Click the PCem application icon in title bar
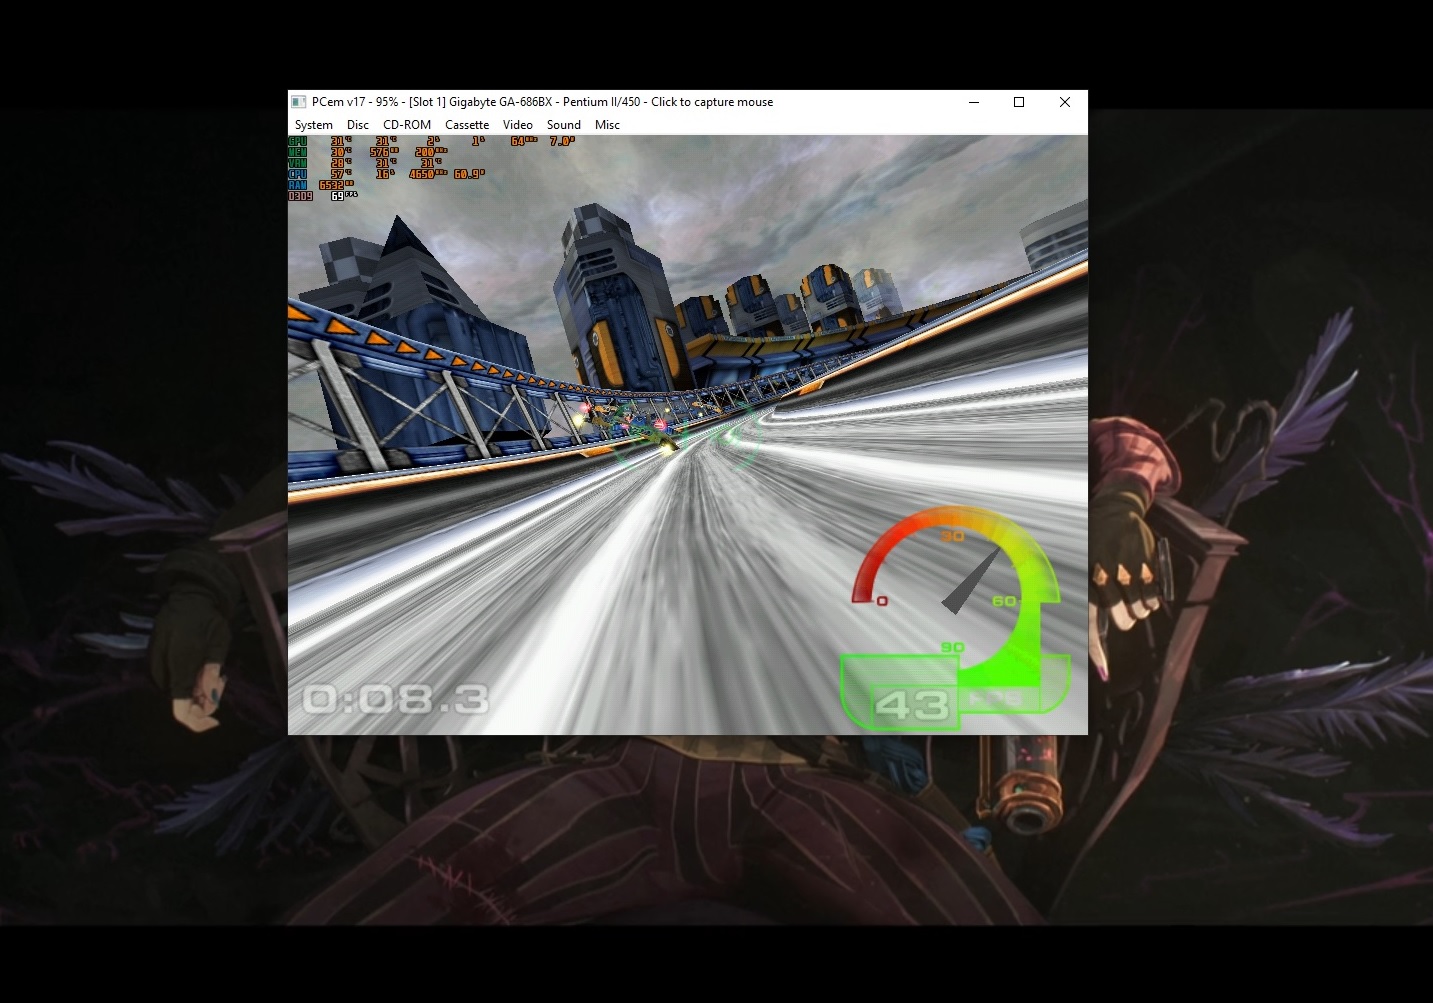 click(x=298, y=102)
